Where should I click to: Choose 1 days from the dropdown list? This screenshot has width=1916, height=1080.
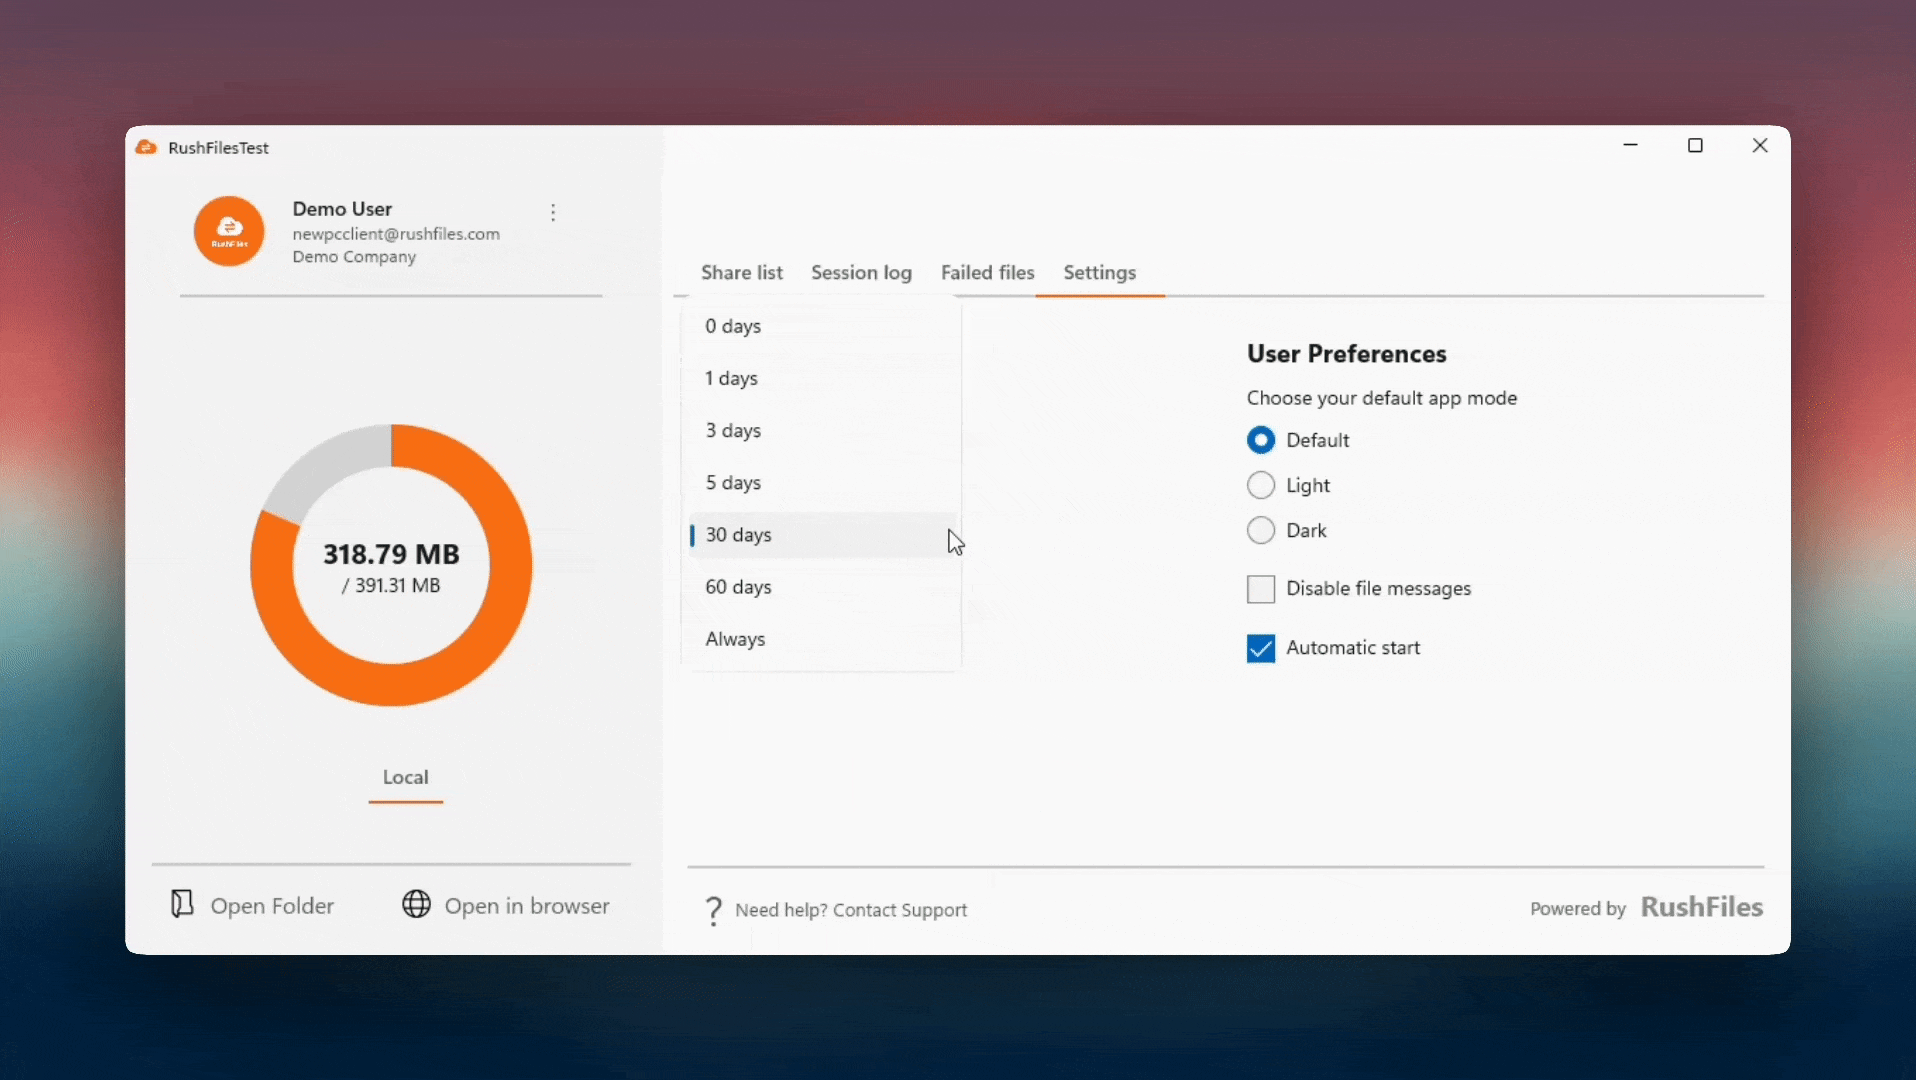coord(821,378)
